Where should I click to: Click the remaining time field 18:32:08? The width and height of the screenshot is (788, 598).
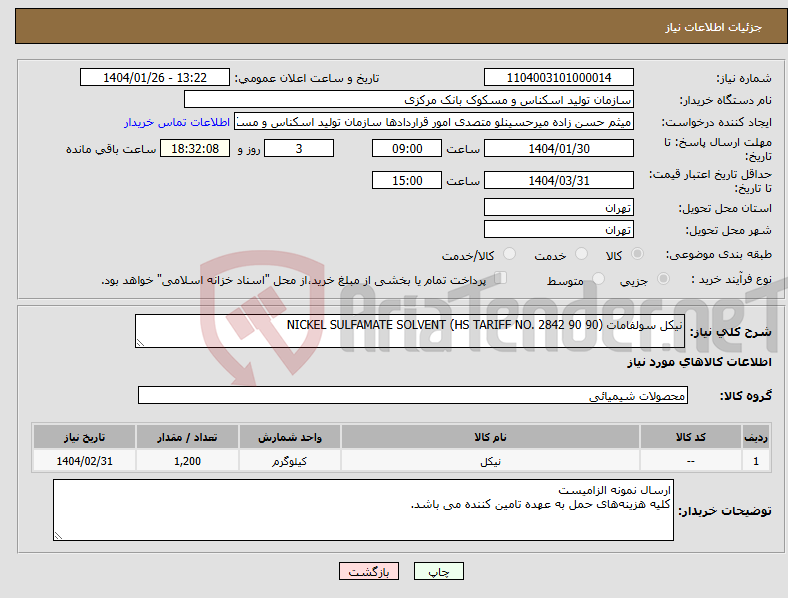click(x=195, y=149)
